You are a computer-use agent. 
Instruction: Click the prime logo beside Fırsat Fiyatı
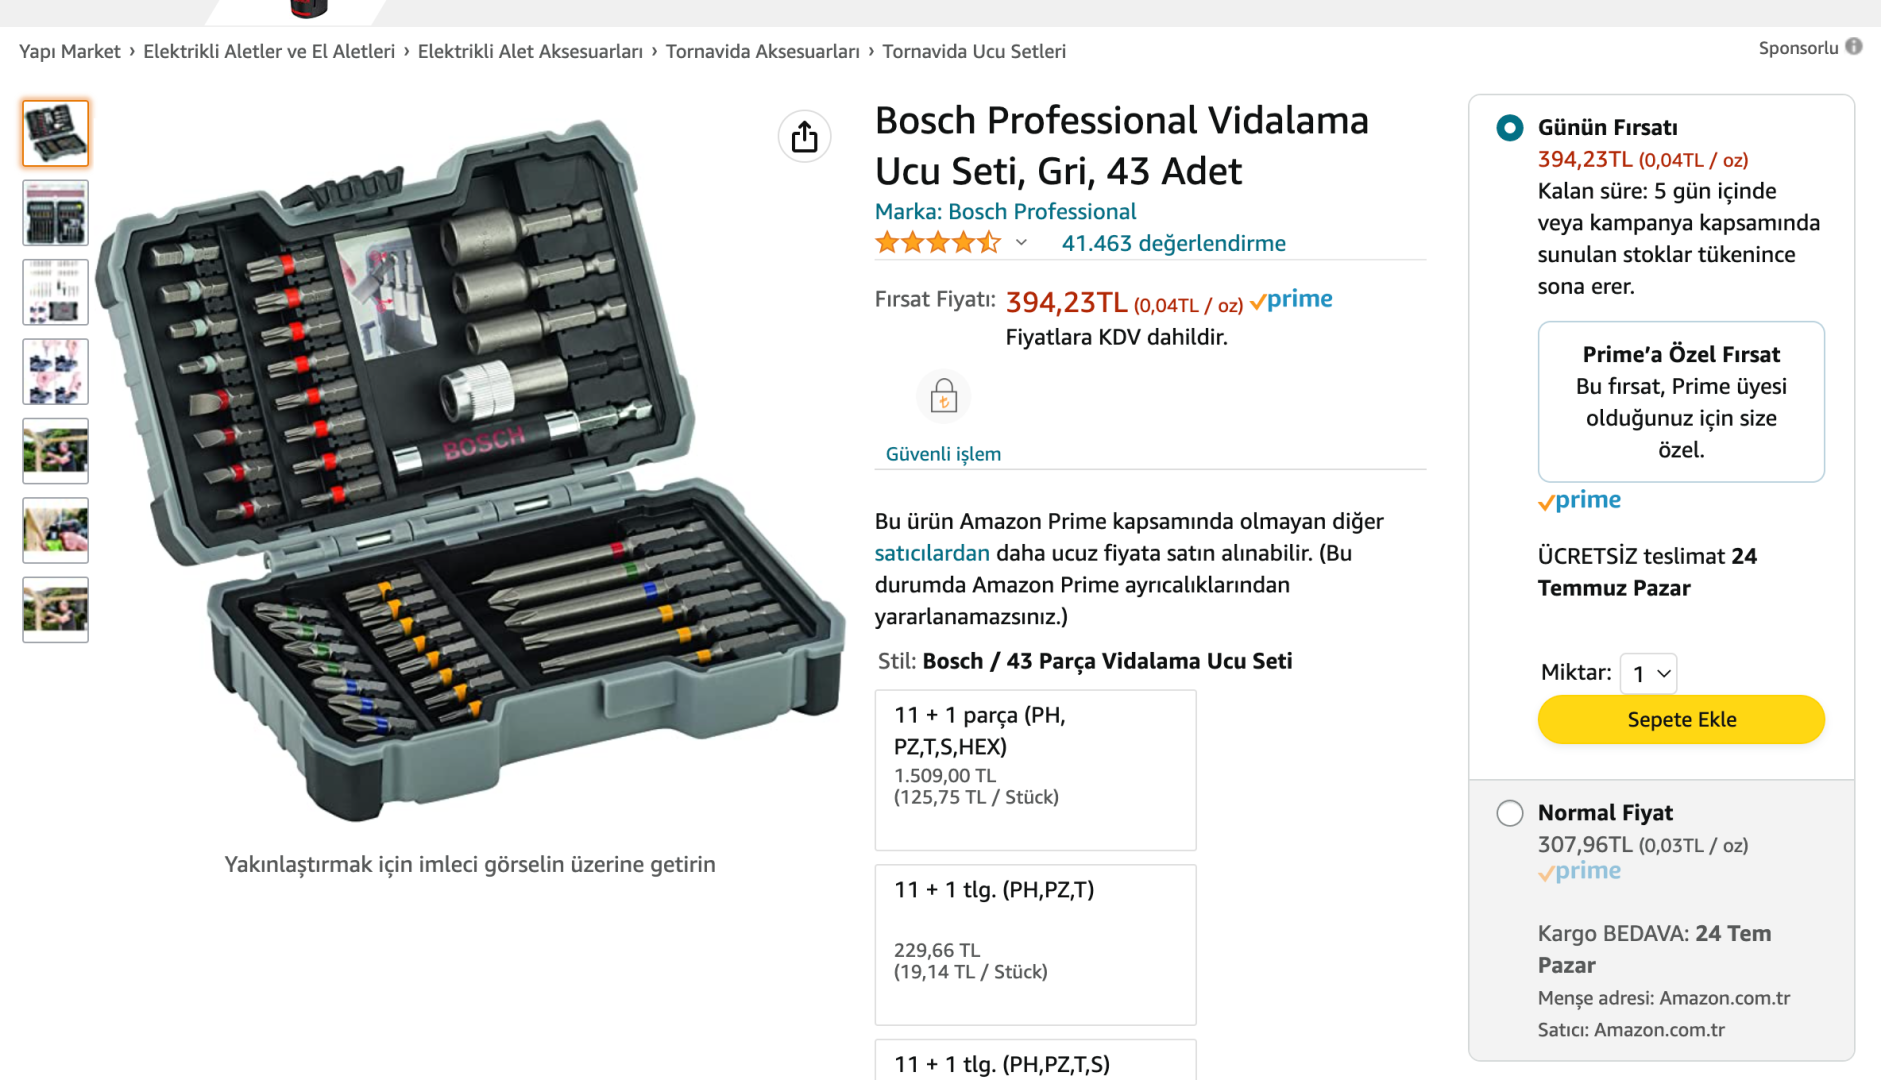click(x=1292, y=300)
